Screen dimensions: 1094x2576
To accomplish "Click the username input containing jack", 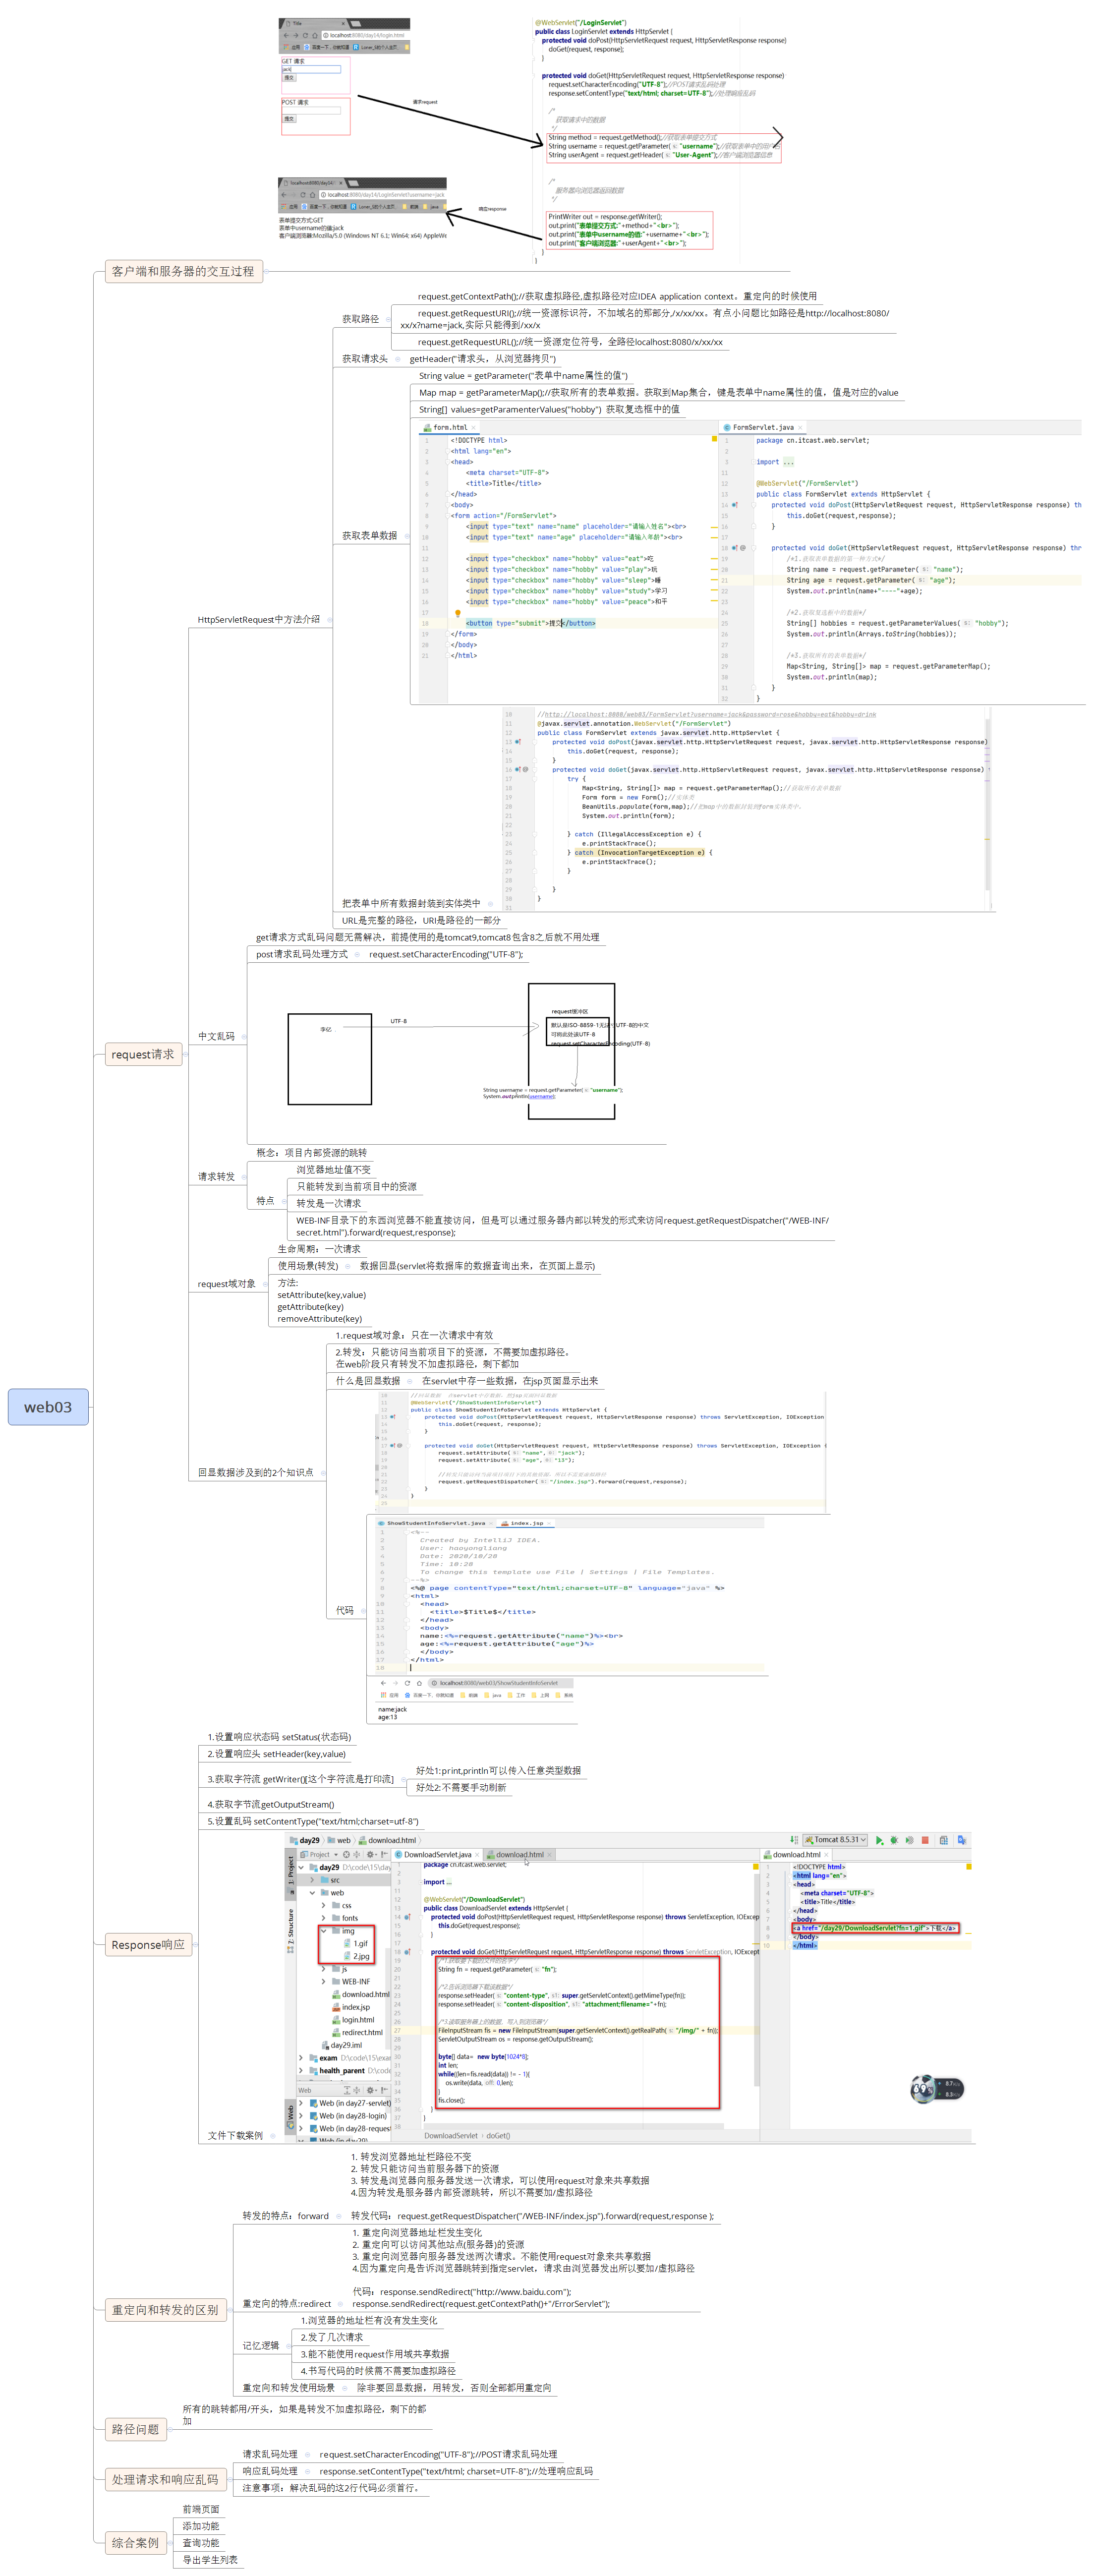I will [311, 69].
